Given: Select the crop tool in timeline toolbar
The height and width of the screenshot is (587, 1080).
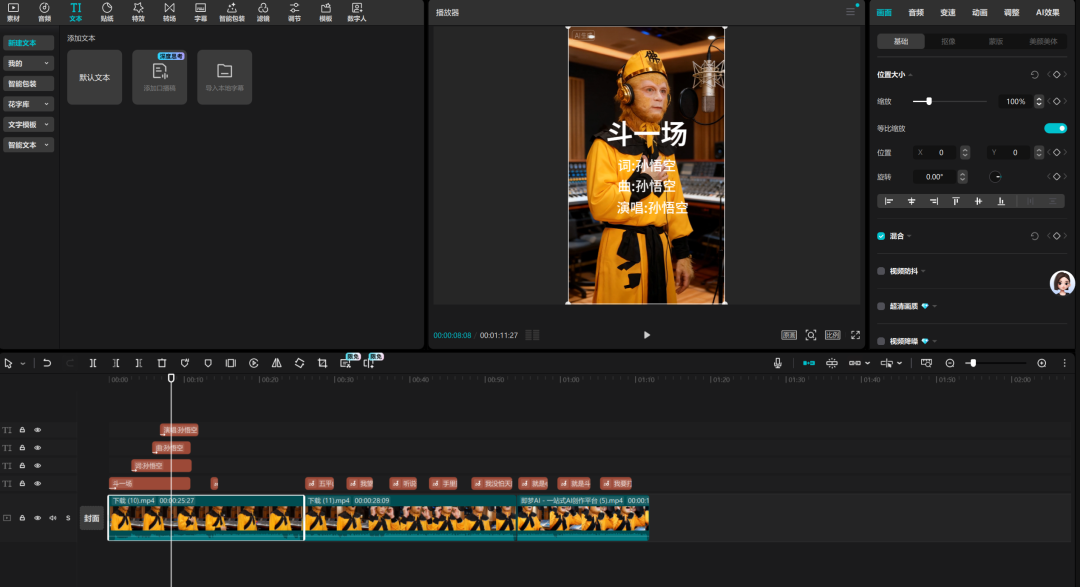Looking at the screenshot, I should (x=322, y=363).
